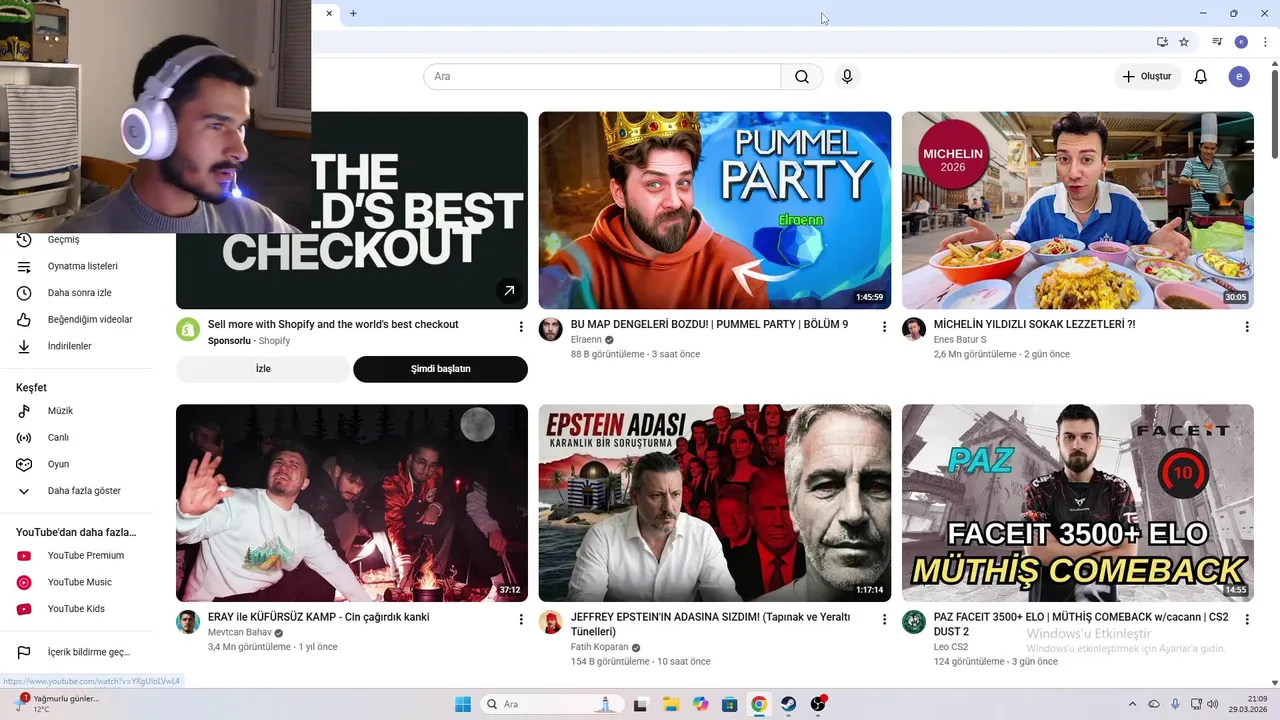Click the Shopify channel avatar
This screenshot has width=1280, height=720.
coord(188,330)
